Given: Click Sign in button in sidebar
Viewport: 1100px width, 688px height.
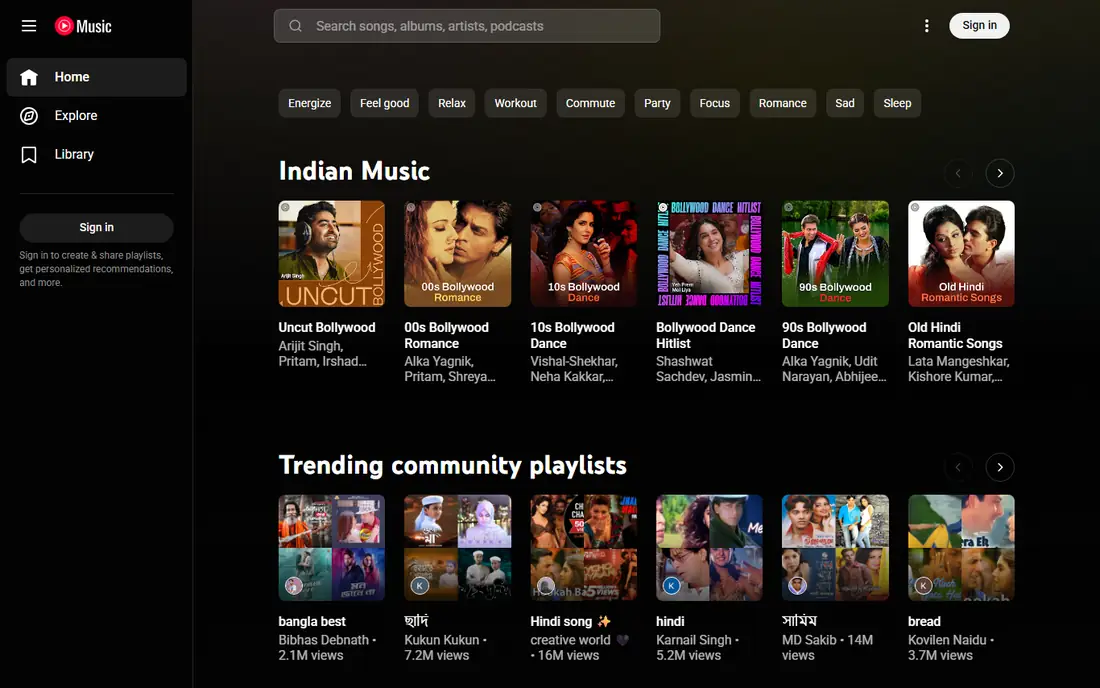Looking at the screenshot, I should pyautogui.click(x=97, y=227).
